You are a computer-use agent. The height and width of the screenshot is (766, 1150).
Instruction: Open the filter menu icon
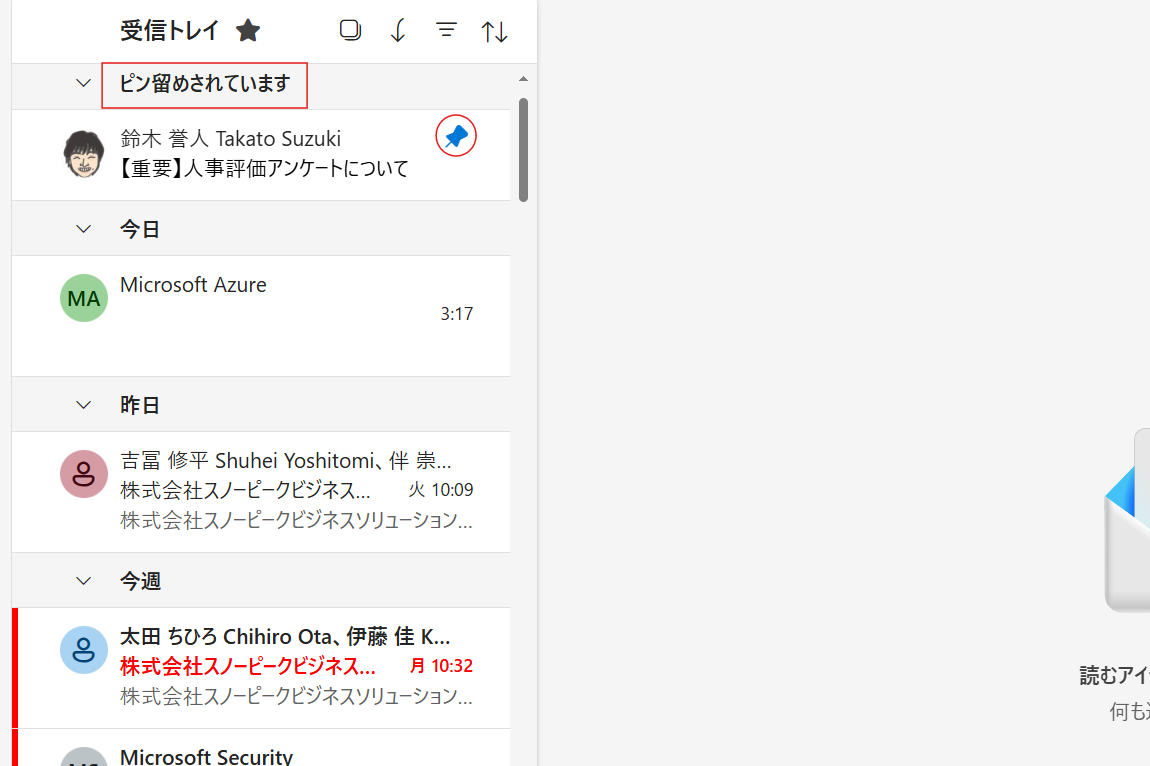pyautogui.click(x=446, y=31)
